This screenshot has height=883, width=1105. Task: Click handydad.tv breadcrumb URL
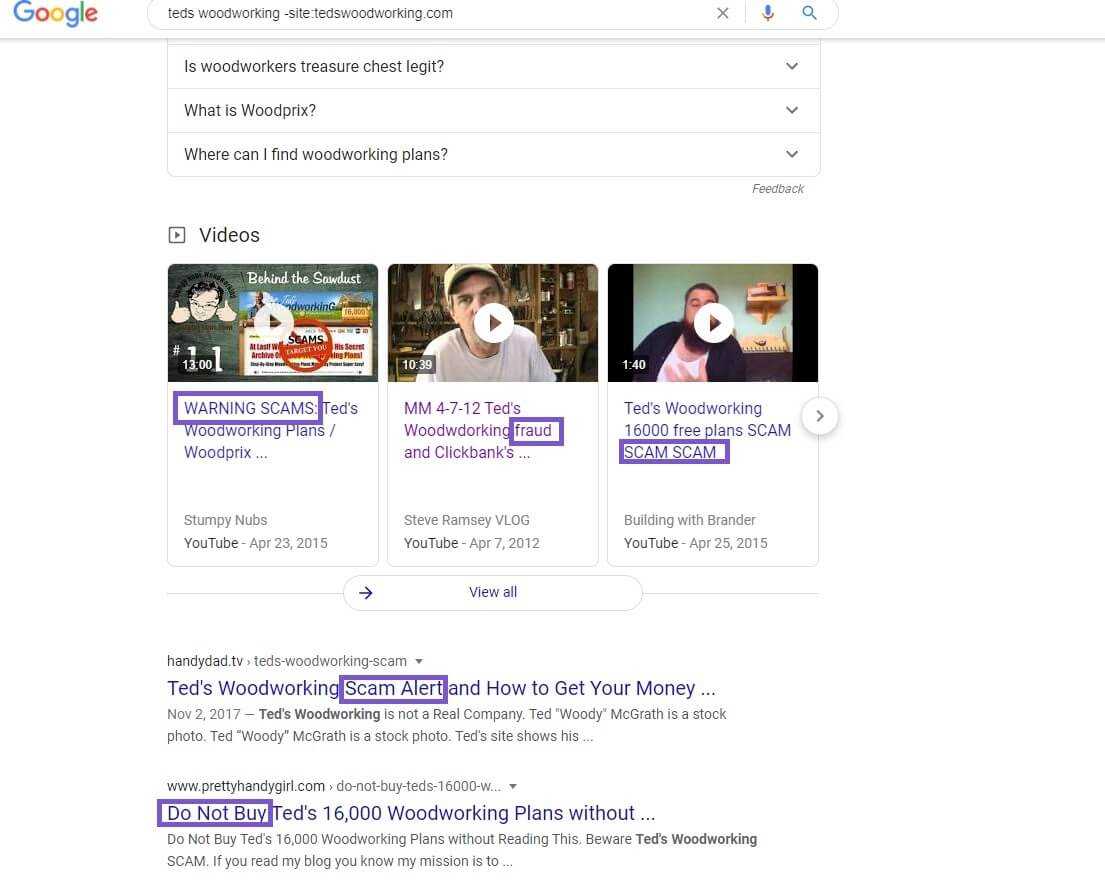[x=287, y=662]
